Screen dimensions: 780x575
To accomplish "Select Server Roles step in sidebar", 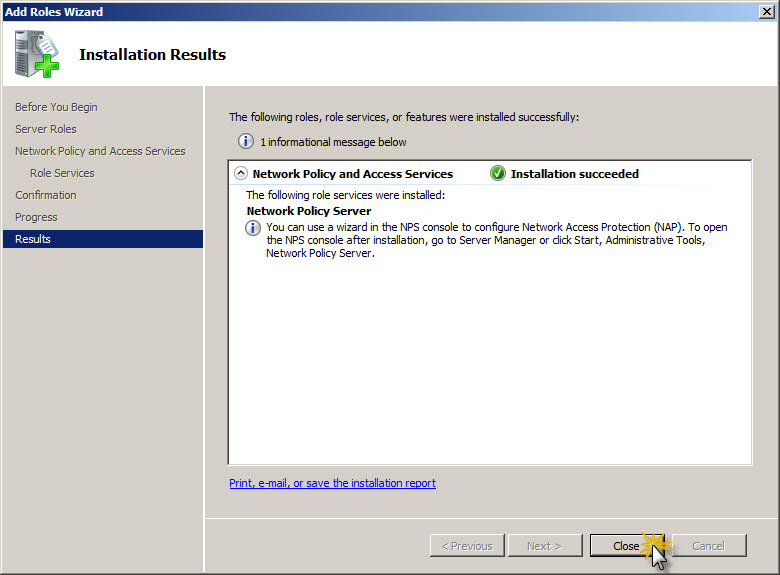I will pos(46,129).
